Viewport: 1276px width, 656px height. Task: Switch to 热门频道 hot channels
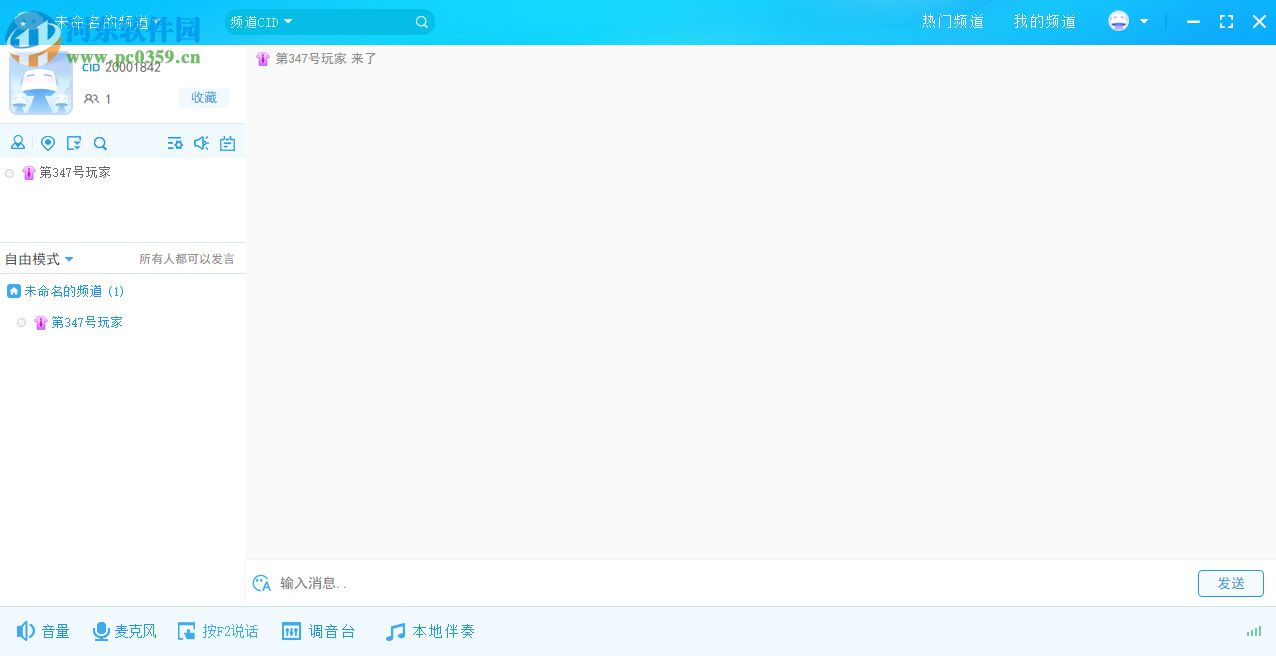pyautogui.click(x=952, y=21)
